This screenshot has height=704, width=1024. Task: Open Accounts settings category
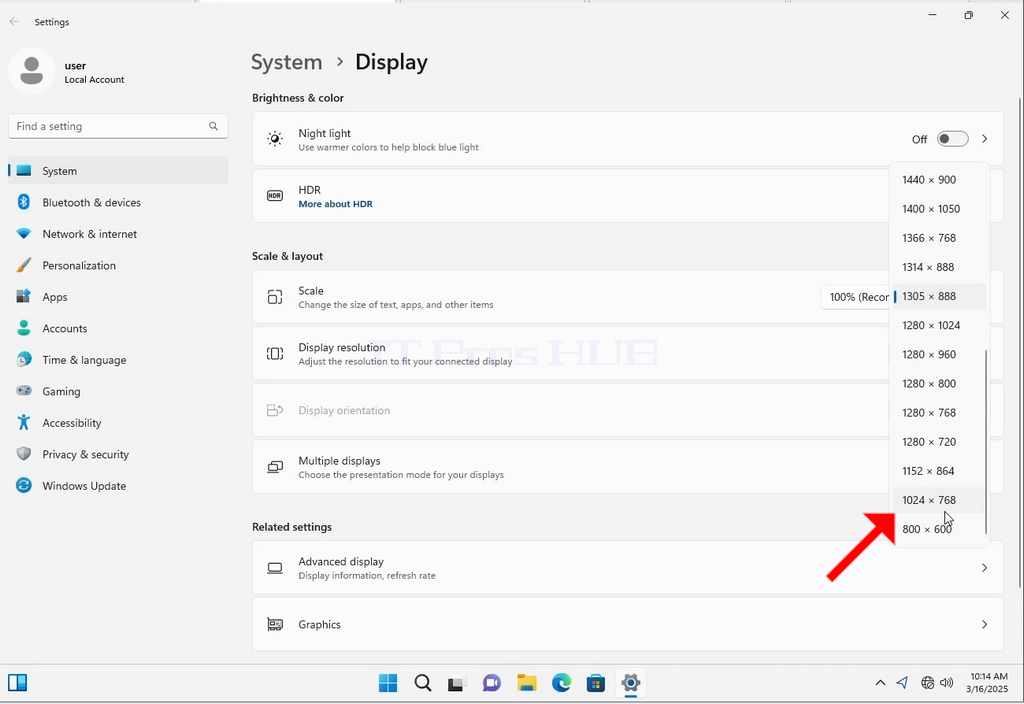118,328
